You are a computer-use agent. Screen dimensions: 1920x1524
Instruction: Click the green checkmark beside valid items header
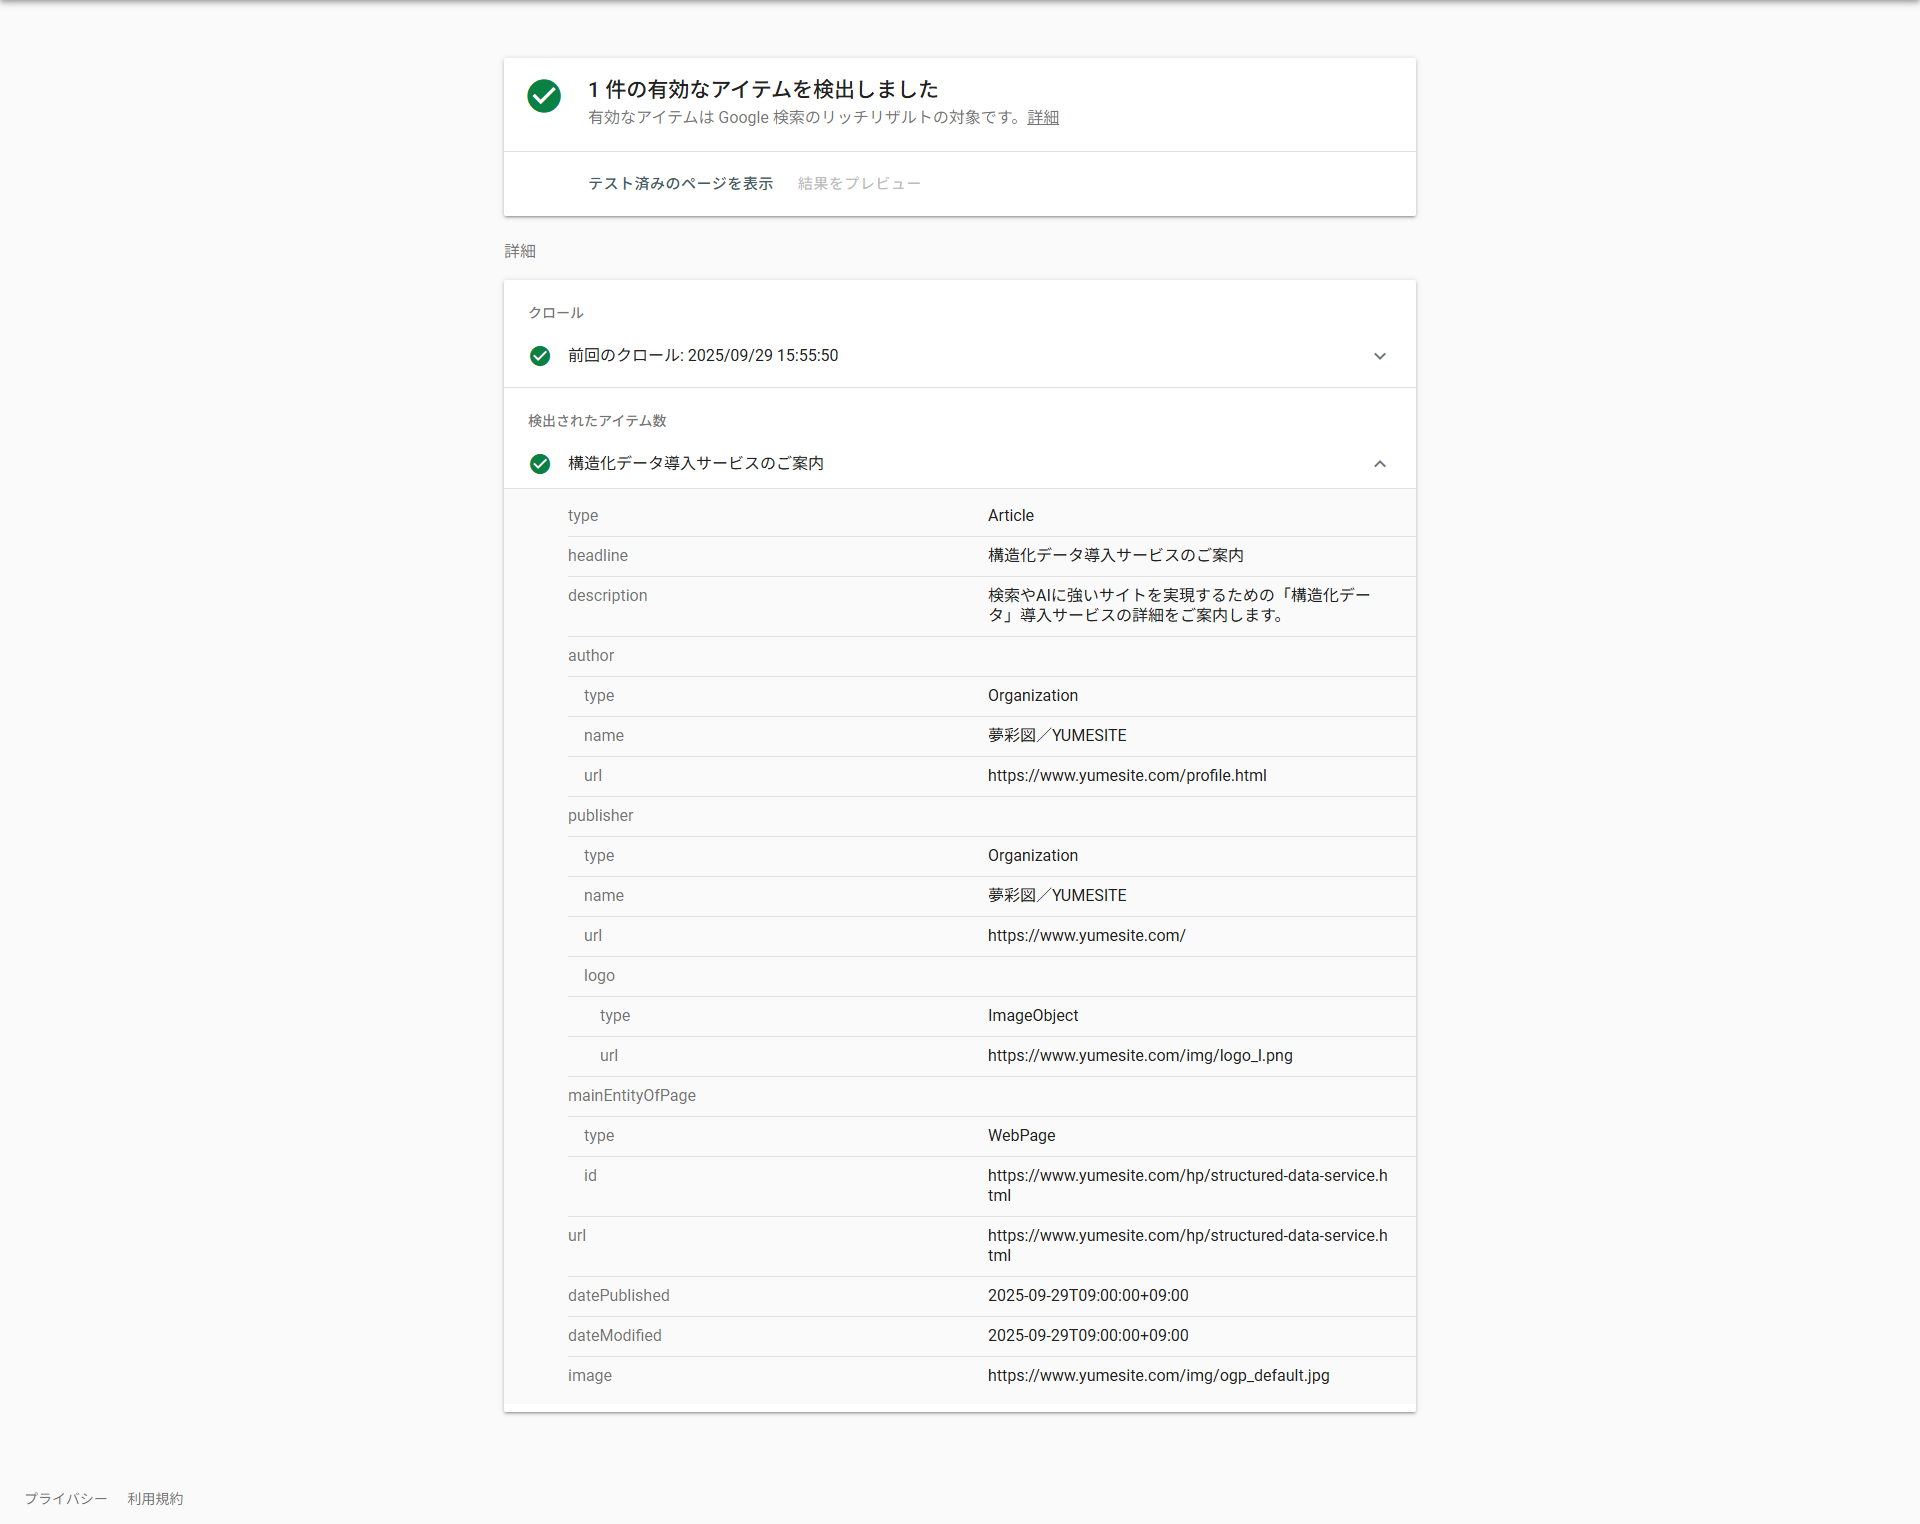544,96
